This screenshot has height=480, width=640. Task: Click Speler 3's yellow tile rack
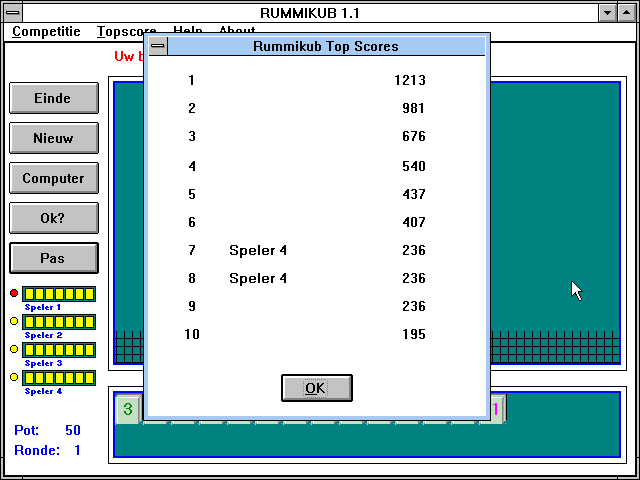pyautogui.click(x=59, y=350)
